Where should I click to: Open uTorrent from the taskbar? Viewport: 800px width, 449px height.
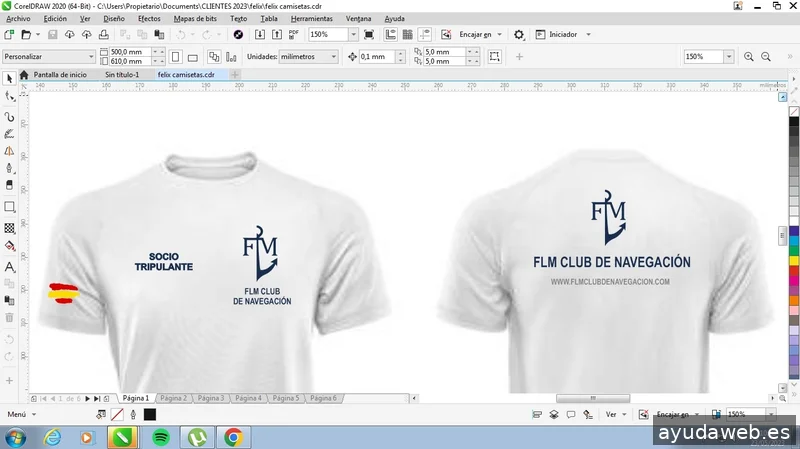(197, 438)
